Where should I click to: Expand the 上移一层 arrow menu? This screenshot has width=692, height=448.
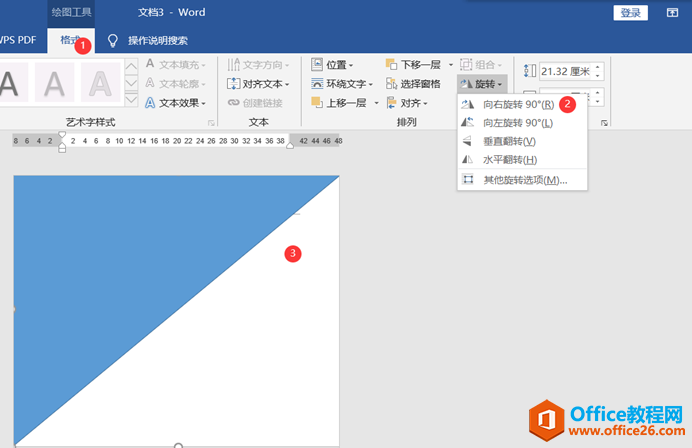[x=376, y=103]
